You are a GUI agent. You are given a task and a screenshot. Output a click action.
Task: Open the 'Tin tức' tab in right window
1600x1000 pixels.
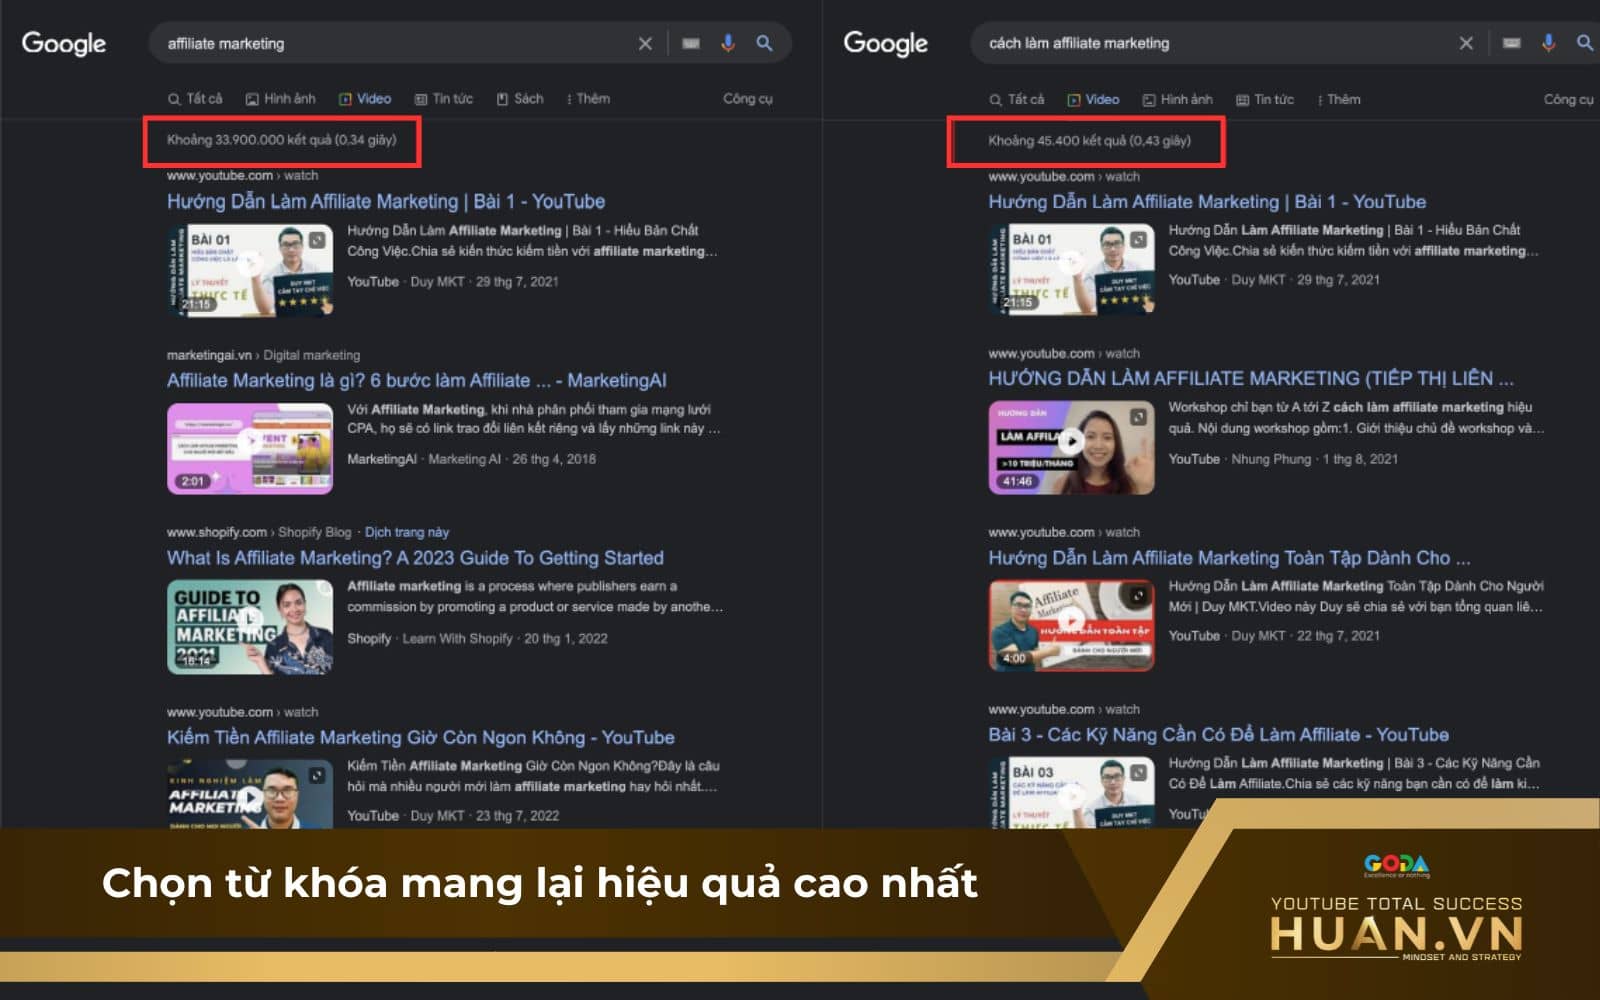(x=1265, y=100)
